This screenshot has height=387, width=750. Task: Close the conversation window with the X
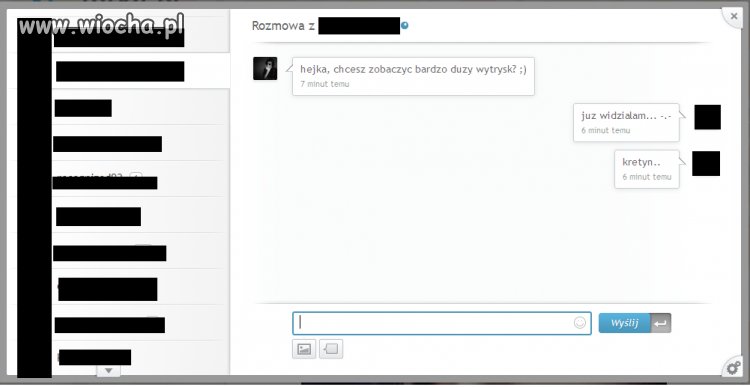(x=734, y=16)
